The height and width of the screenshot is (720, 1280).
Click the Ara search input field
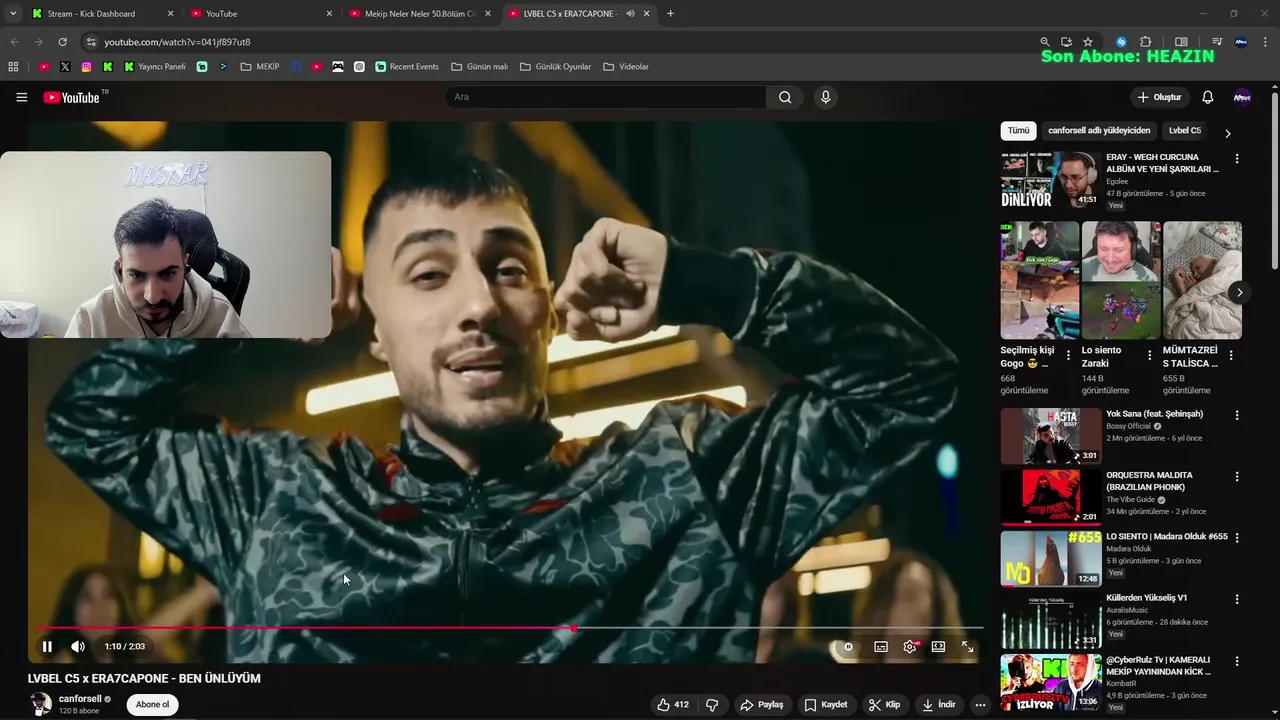[605, 97]
